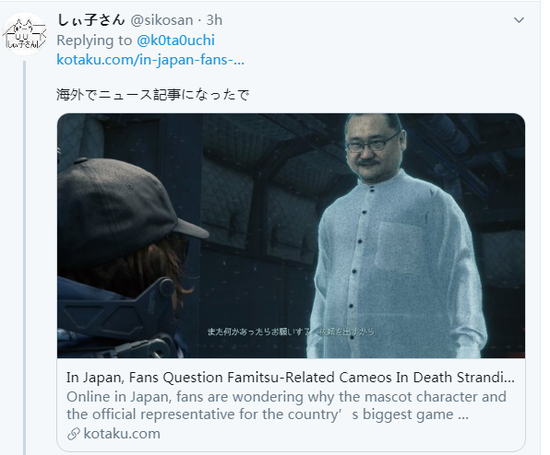Image resolution: width=550 pixels, height=455 pixels.
Task: Click headline In Japan, Fans Question Famitsu-Related Cameos
Action: point(290,377)
